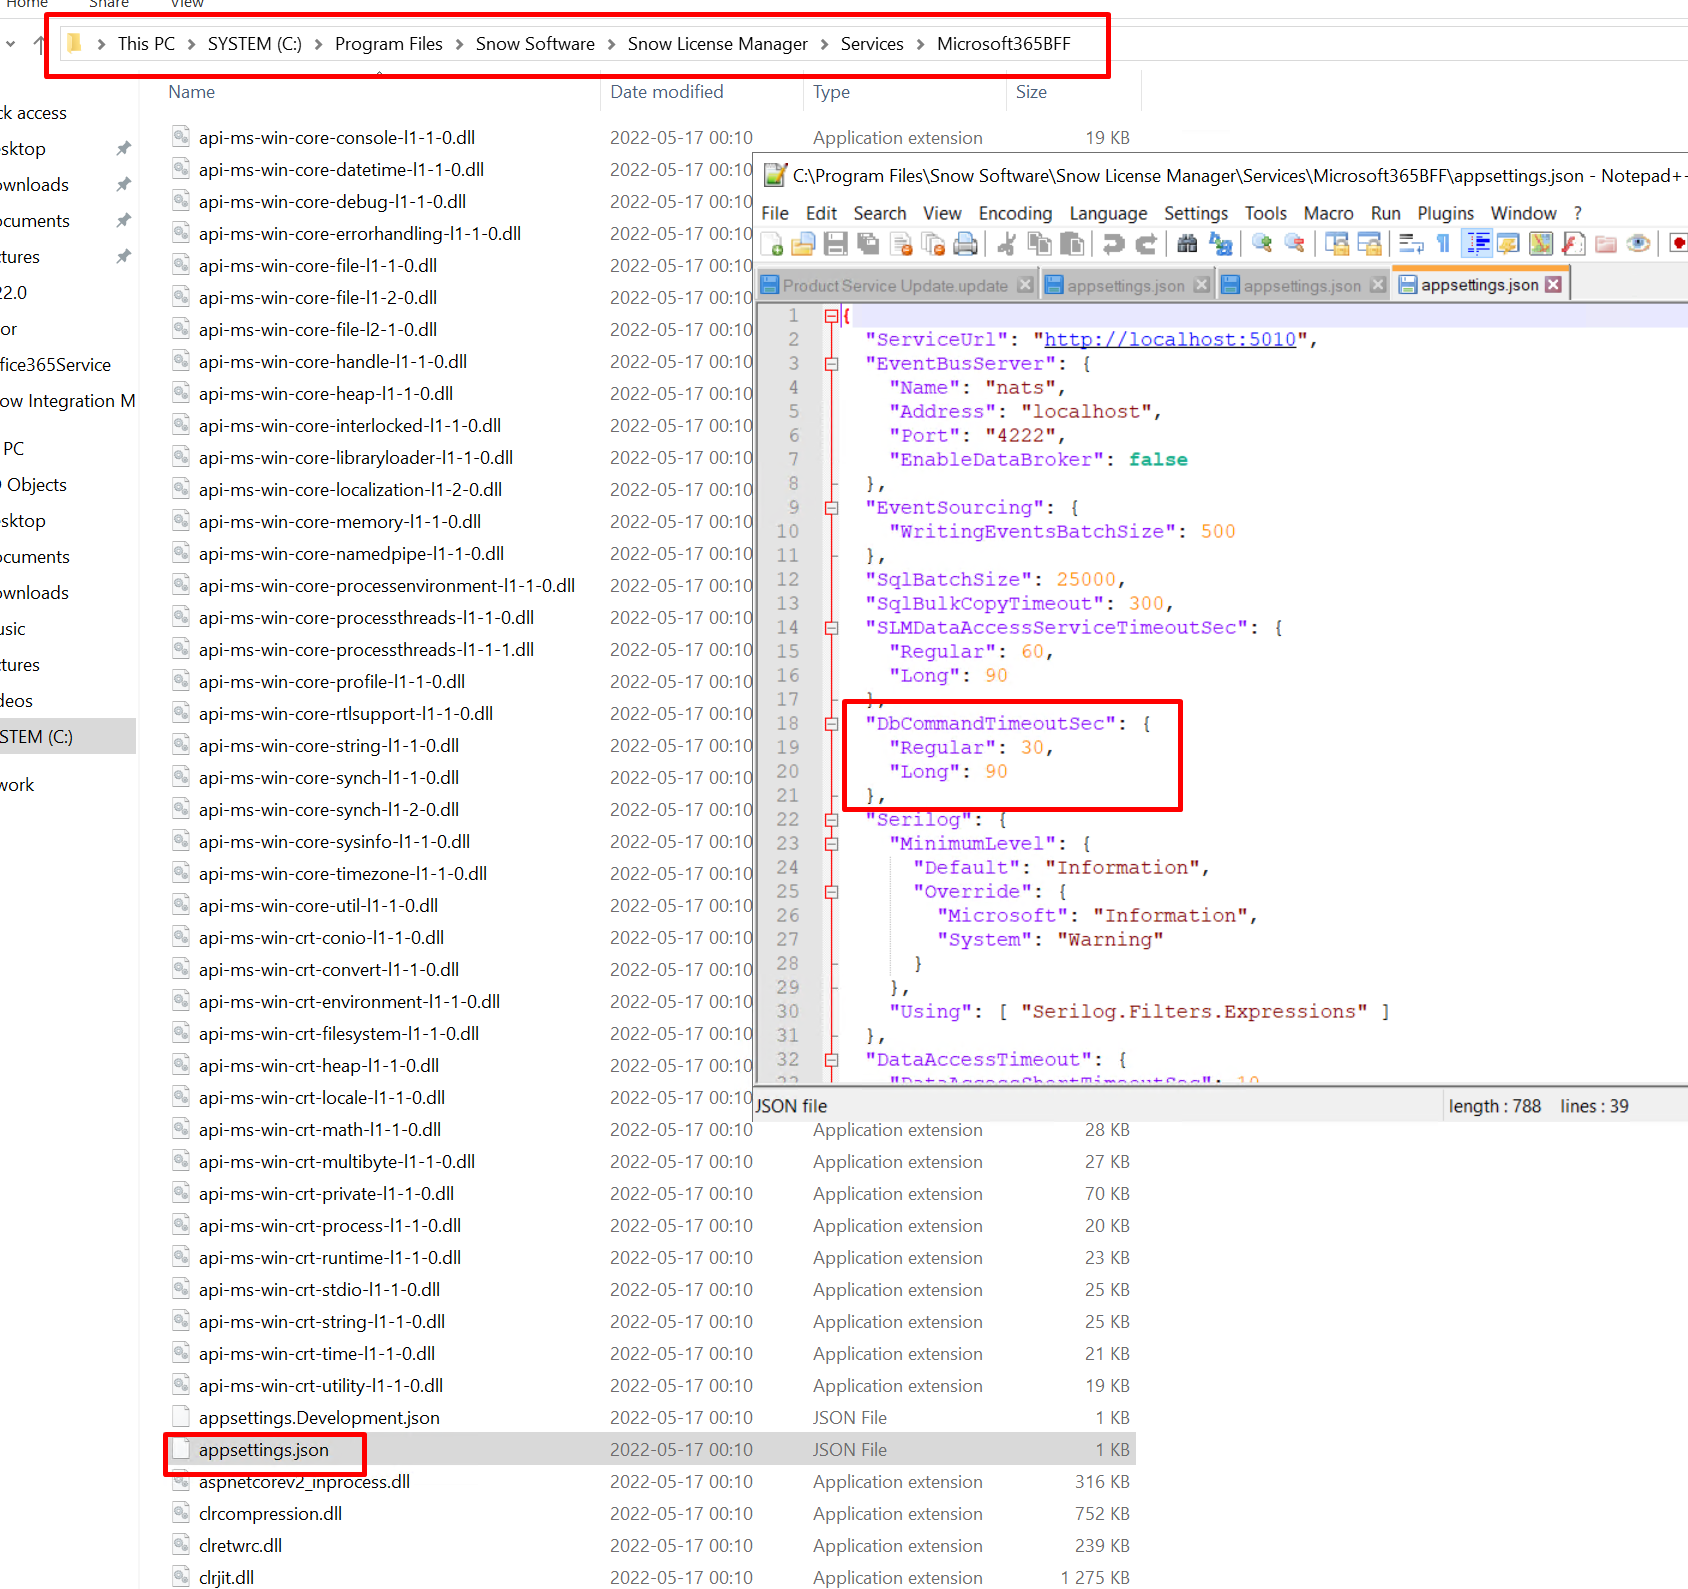
Task: Click the Zoom In magnifier icon
Action: pyautogui.click(x=1262, y=244)
